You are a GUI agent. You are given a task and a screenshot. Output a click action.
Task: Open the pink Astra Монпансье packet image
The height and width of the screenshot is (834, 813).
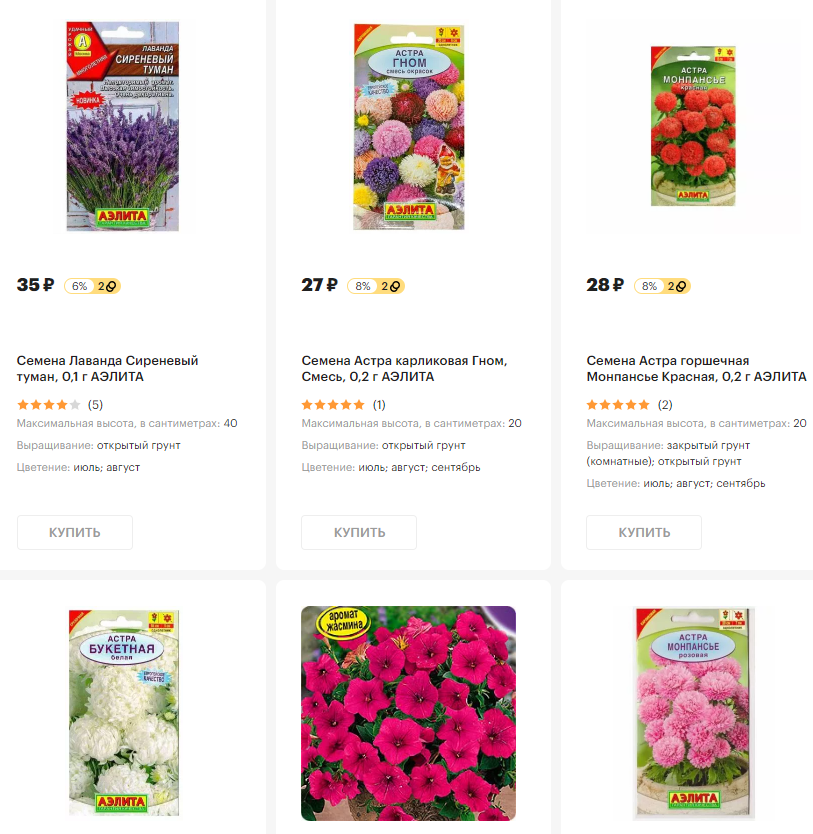click(693, 713)
